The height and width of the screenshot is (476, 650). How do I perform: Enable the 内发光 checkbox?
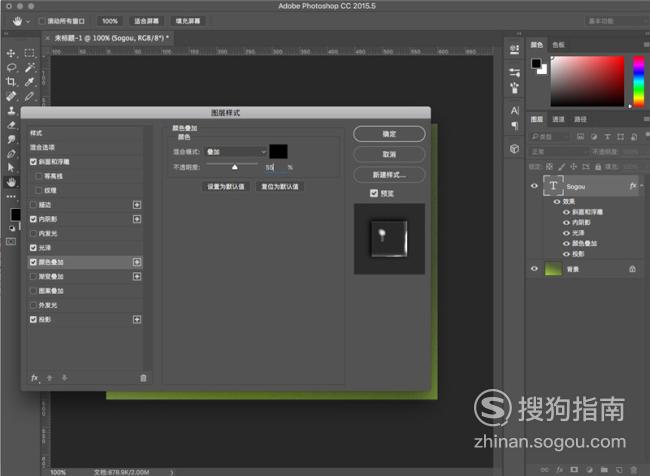33,233
